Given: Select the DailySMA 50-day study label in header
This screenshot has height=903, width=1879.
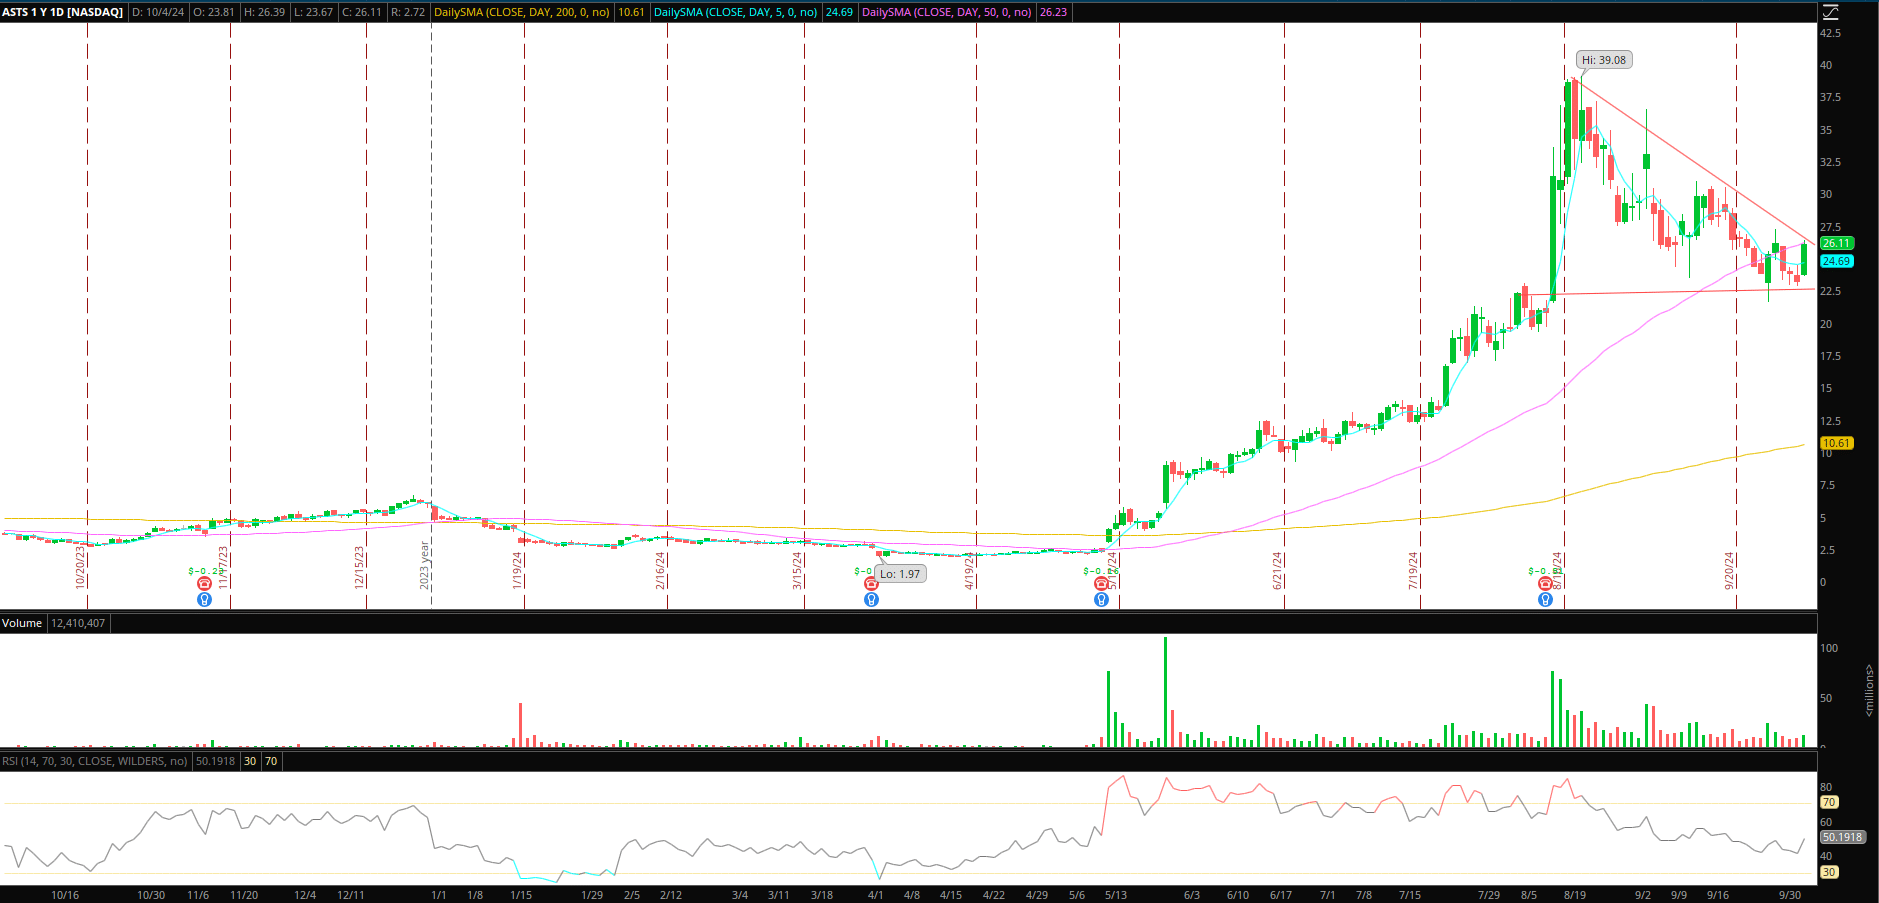Looking at the screenshot, I should pos(946,12).
